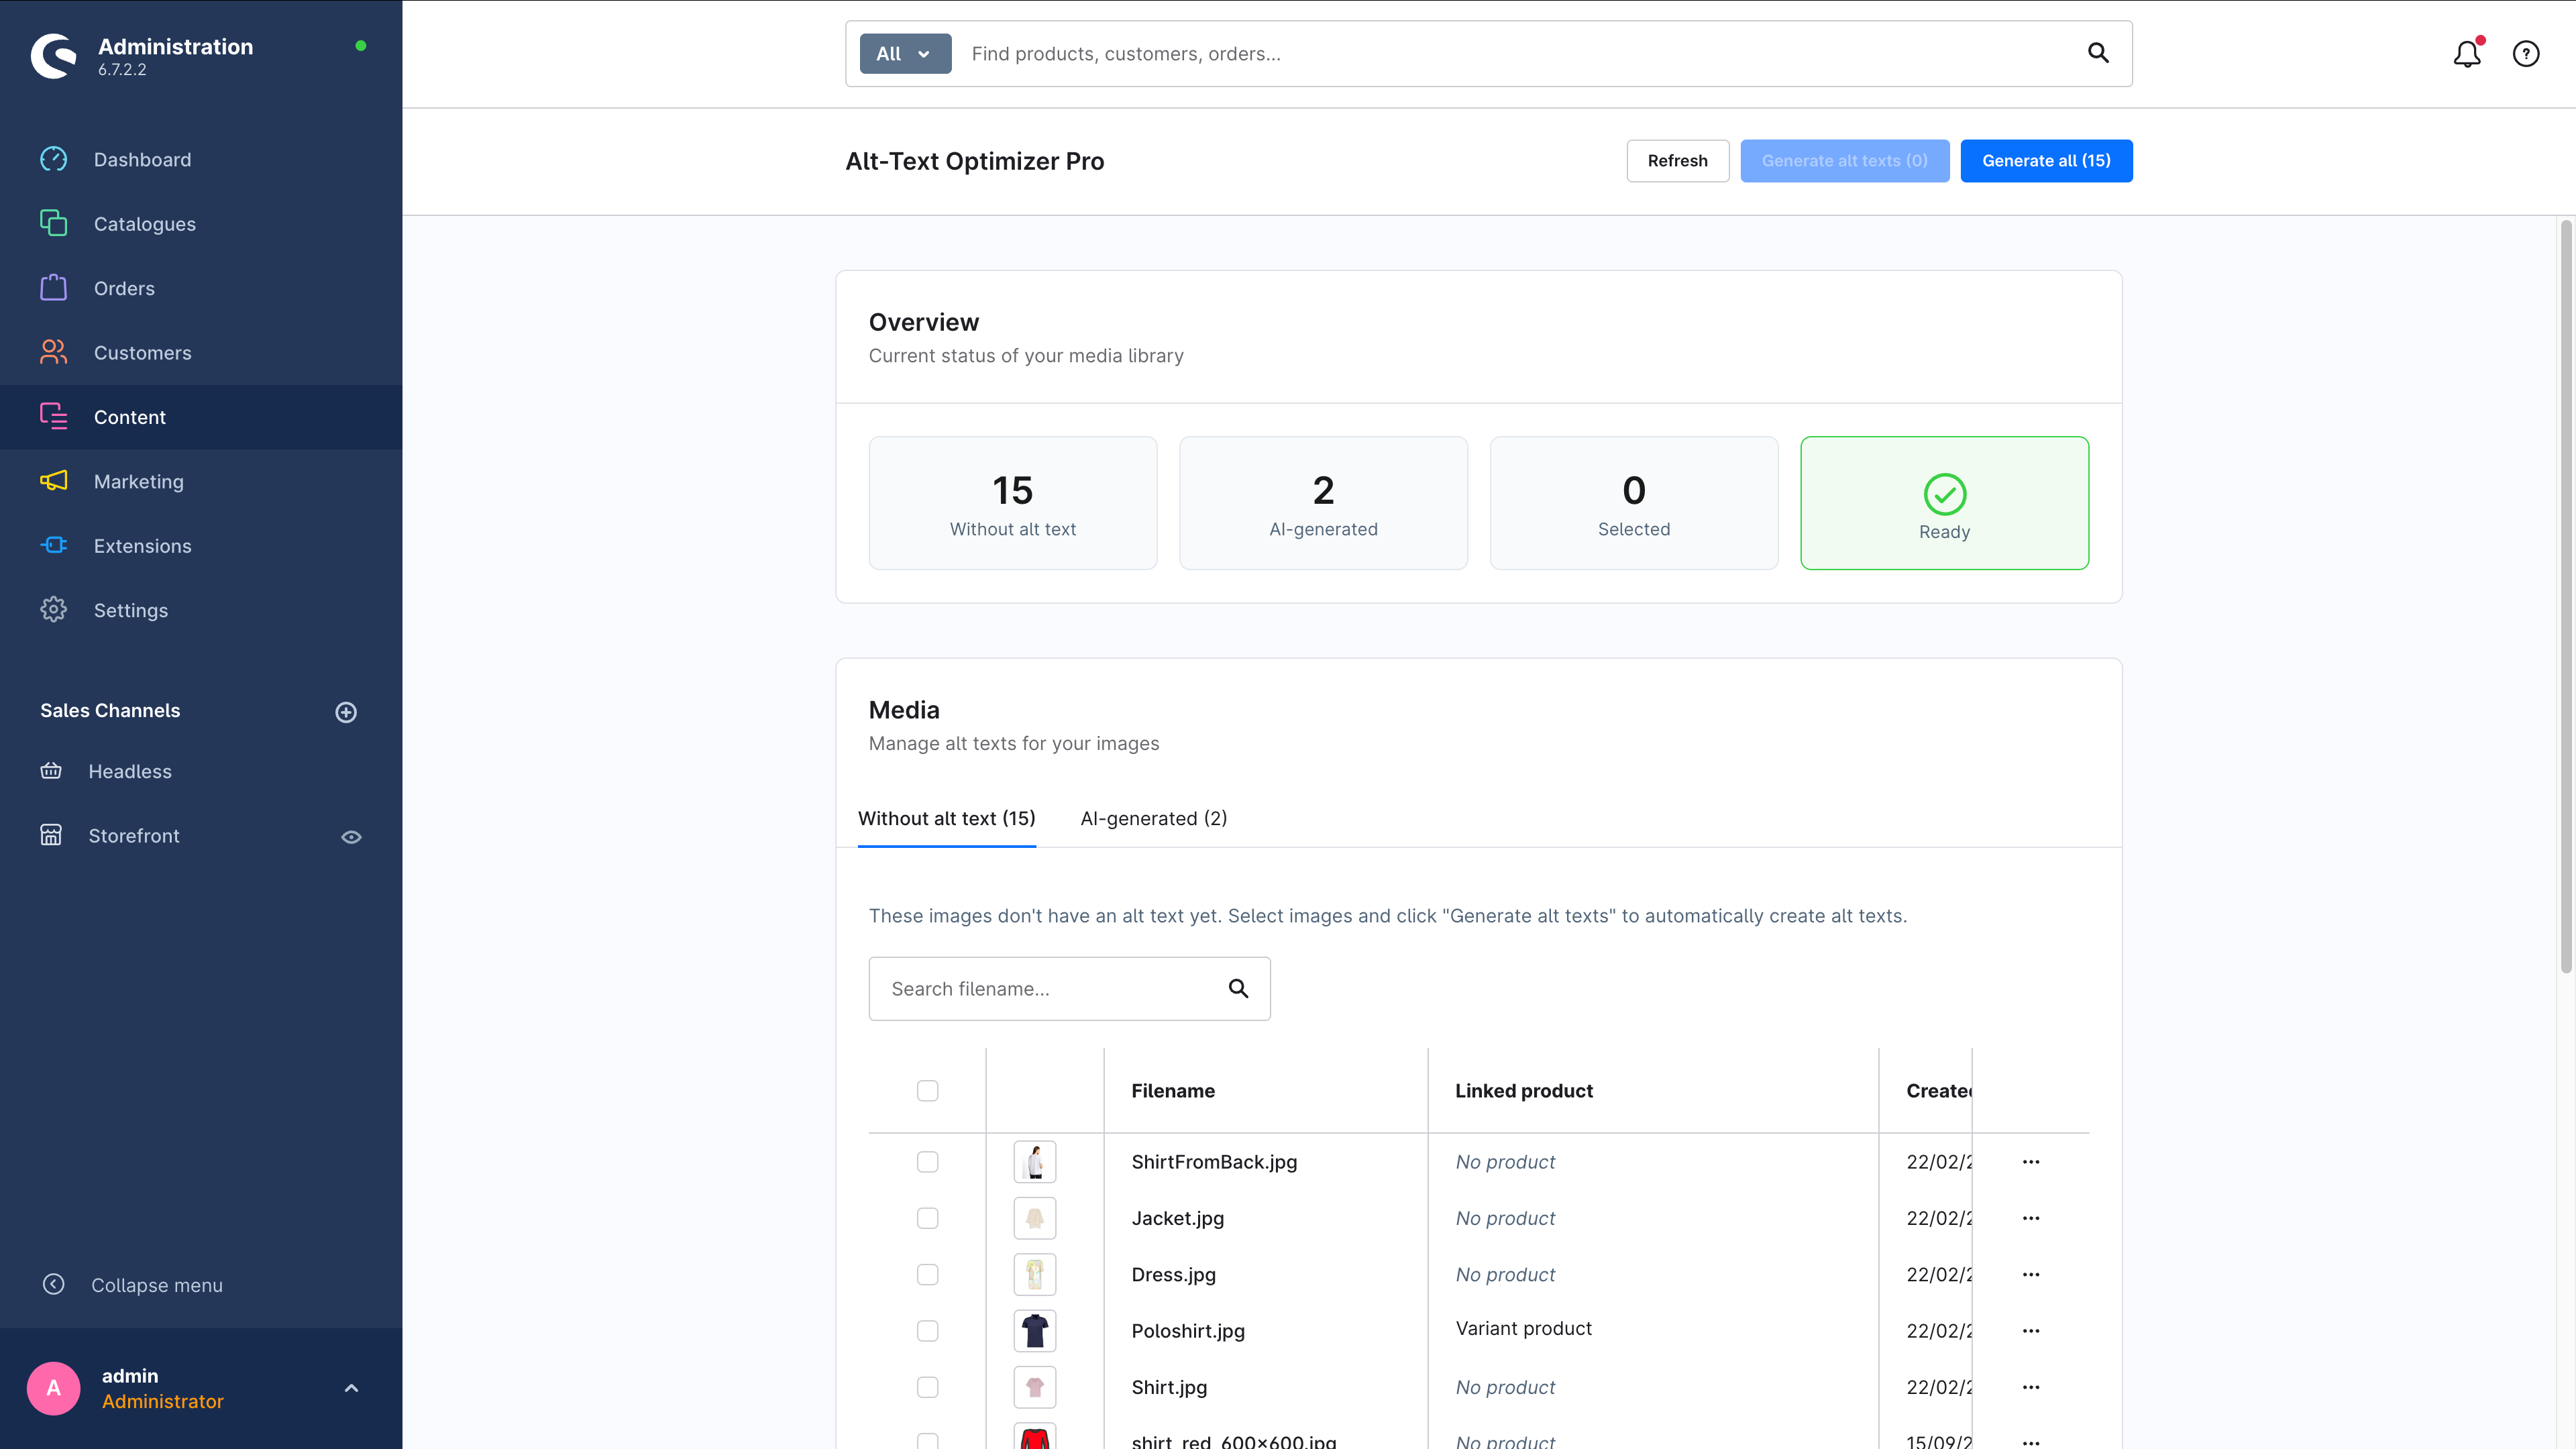The image size is (2576, 1449).
Task: Open Catalogues in the sidebar menu
Action: [144, 224]
